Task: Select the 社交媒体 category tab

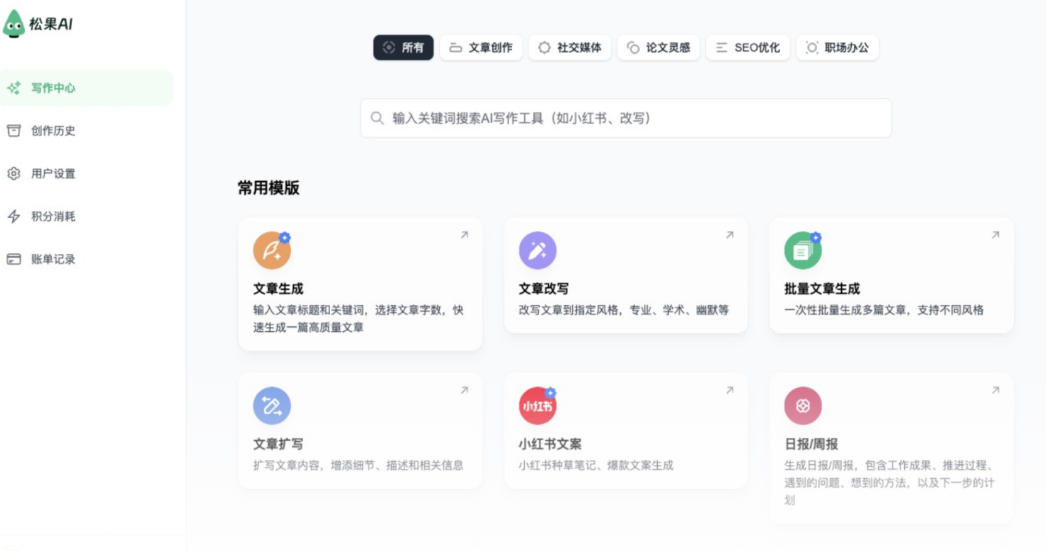Action: [x=570, y=47]
